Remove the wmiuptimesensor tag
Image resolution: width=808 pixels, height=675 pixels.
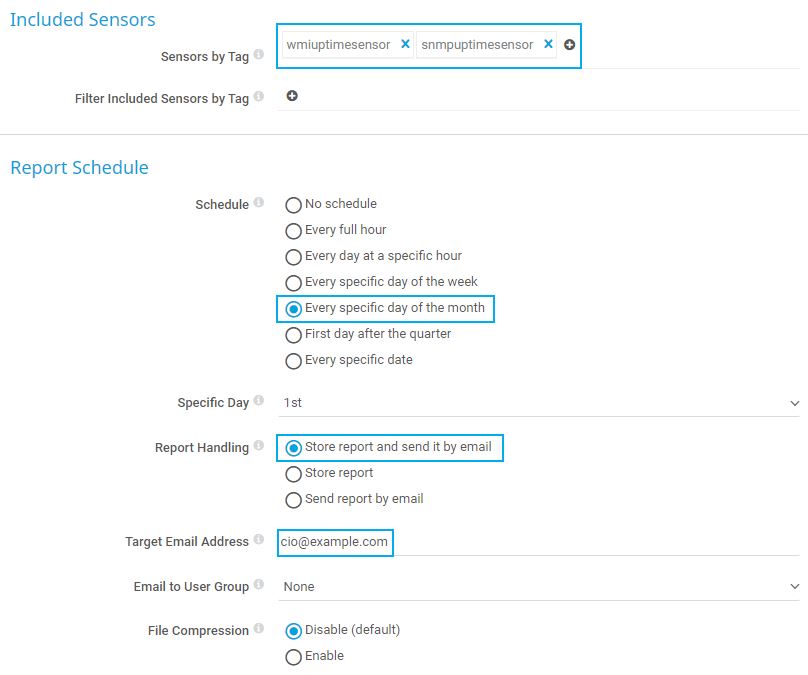tap(405, 44)
